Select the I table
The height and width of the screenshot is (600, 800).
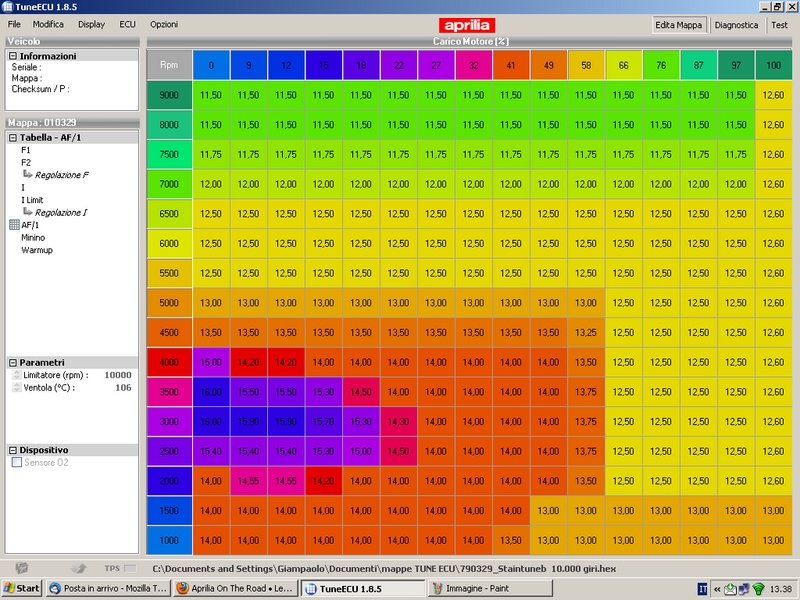point(23,187)
